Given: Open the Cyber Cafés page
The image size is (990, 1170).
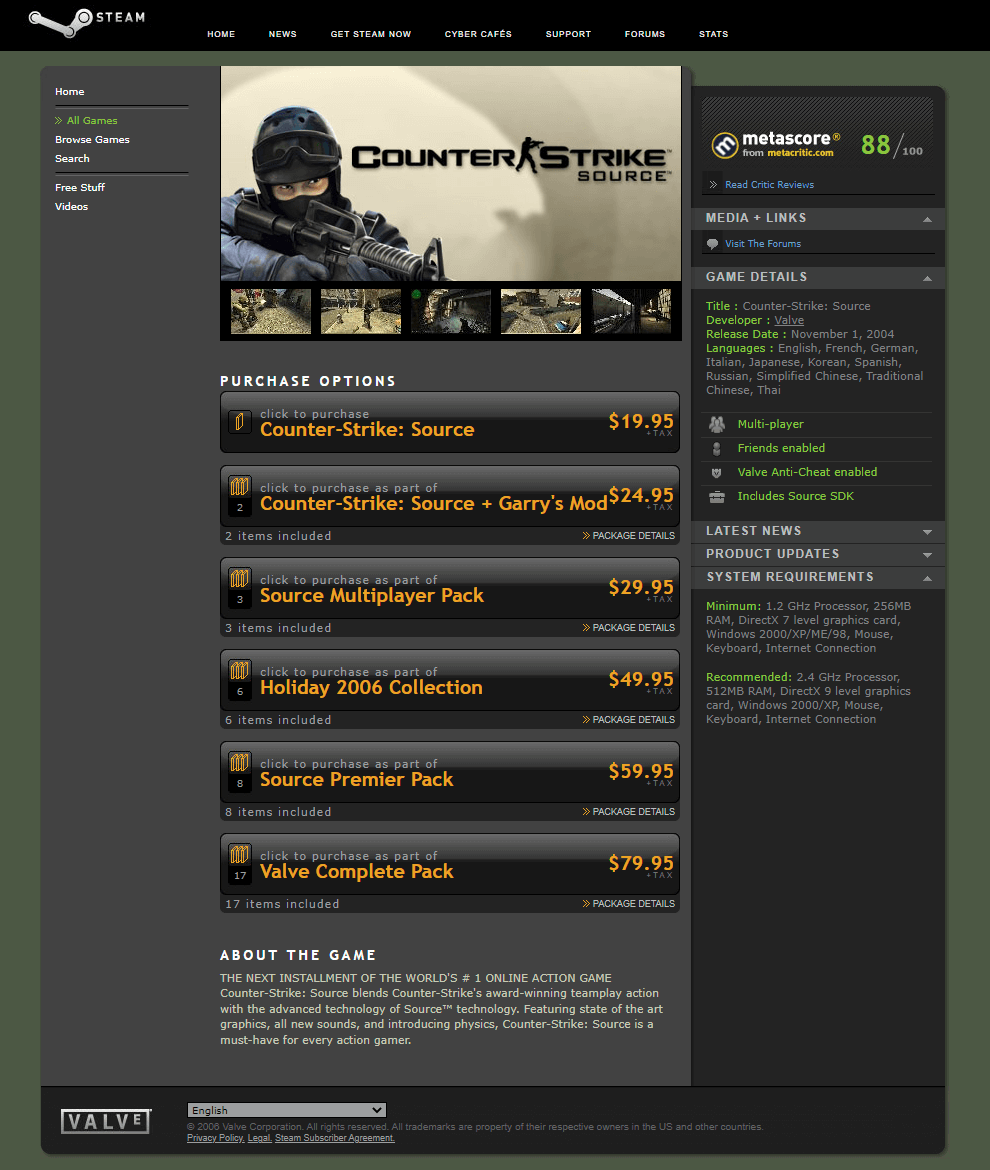Looking at the screenshot, I should [x=478, y=34].
